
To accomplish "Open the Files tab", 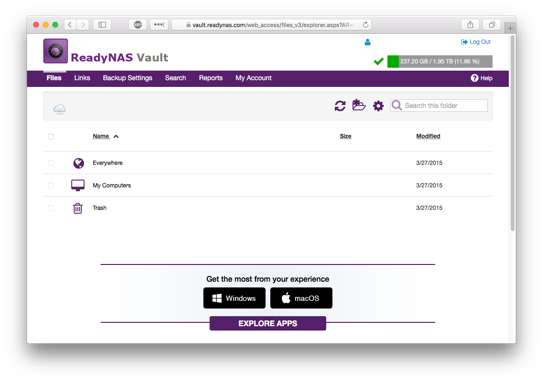I will tap(54, 78).
